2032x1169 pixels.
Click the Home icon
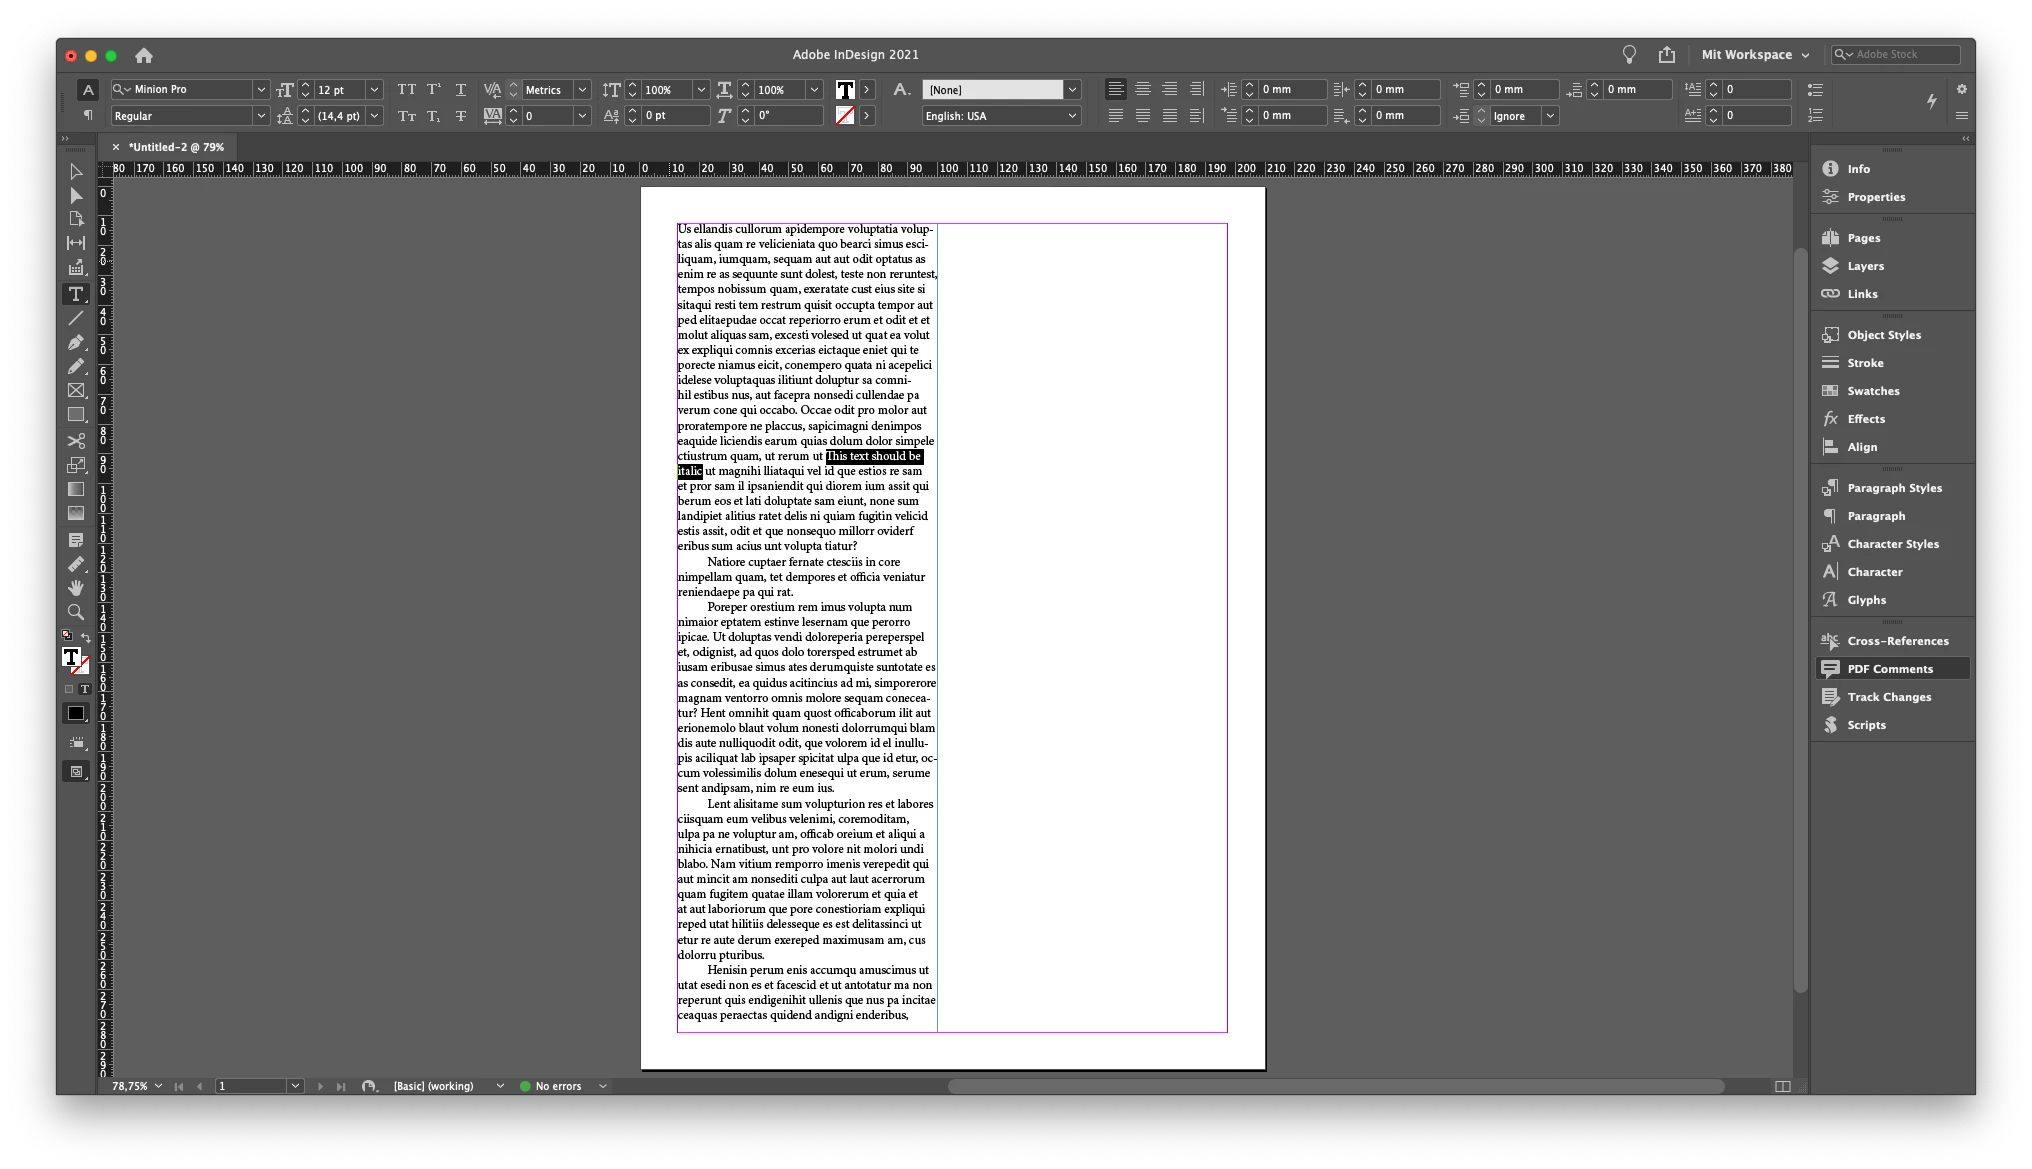(144, 55)
